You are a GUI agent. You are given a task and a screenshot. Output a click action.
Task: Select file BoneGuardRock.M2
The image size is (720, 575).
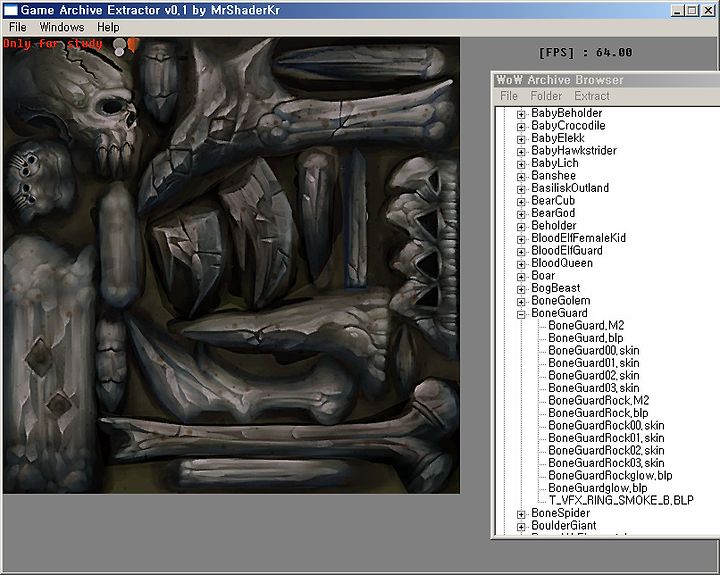[598, 400]
